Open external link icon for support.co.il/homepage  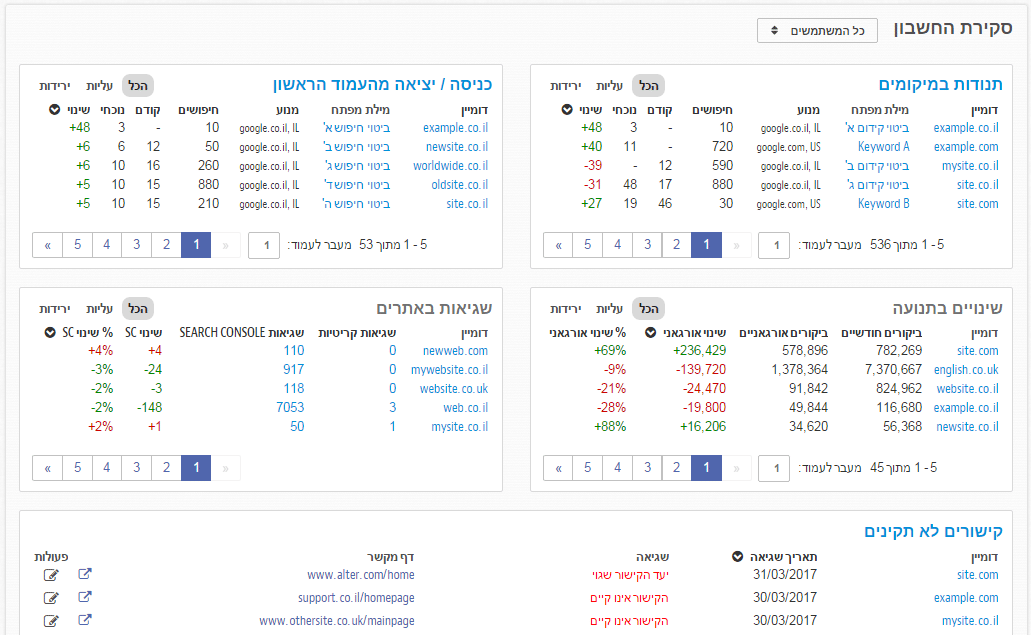tap(85, 597)
